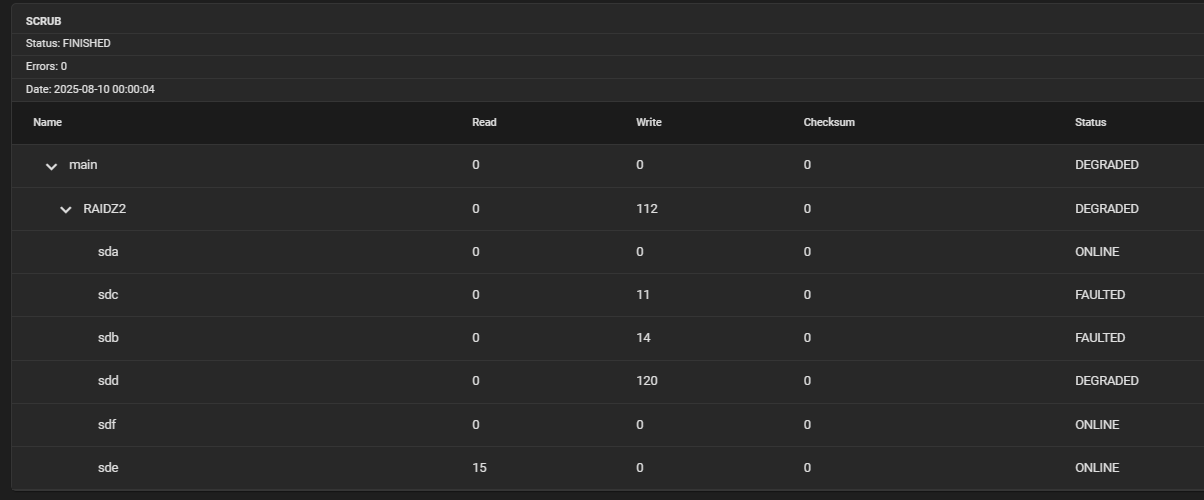Collapse the RAIDZ2 vdev chevron
This screenshot has height=500, width=1204.
[x=66, y=209]
